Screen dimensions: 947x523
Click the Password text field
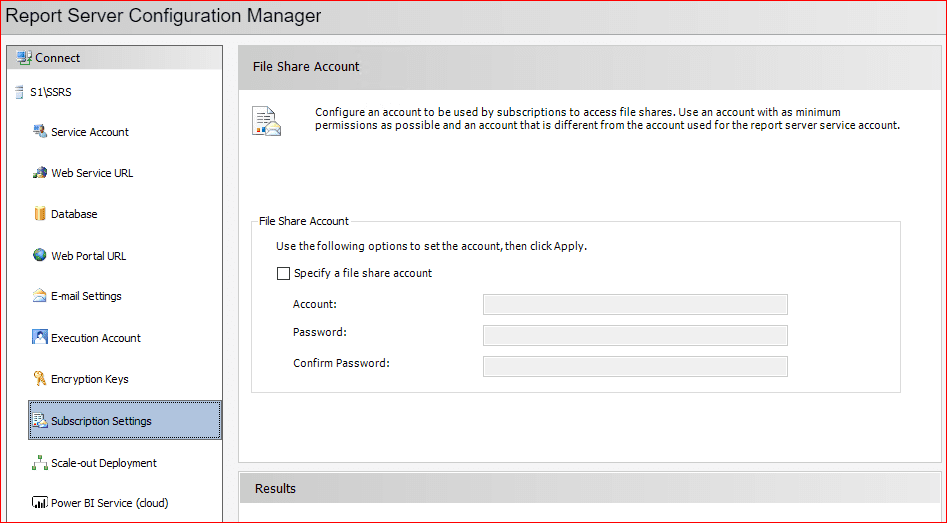635,335
